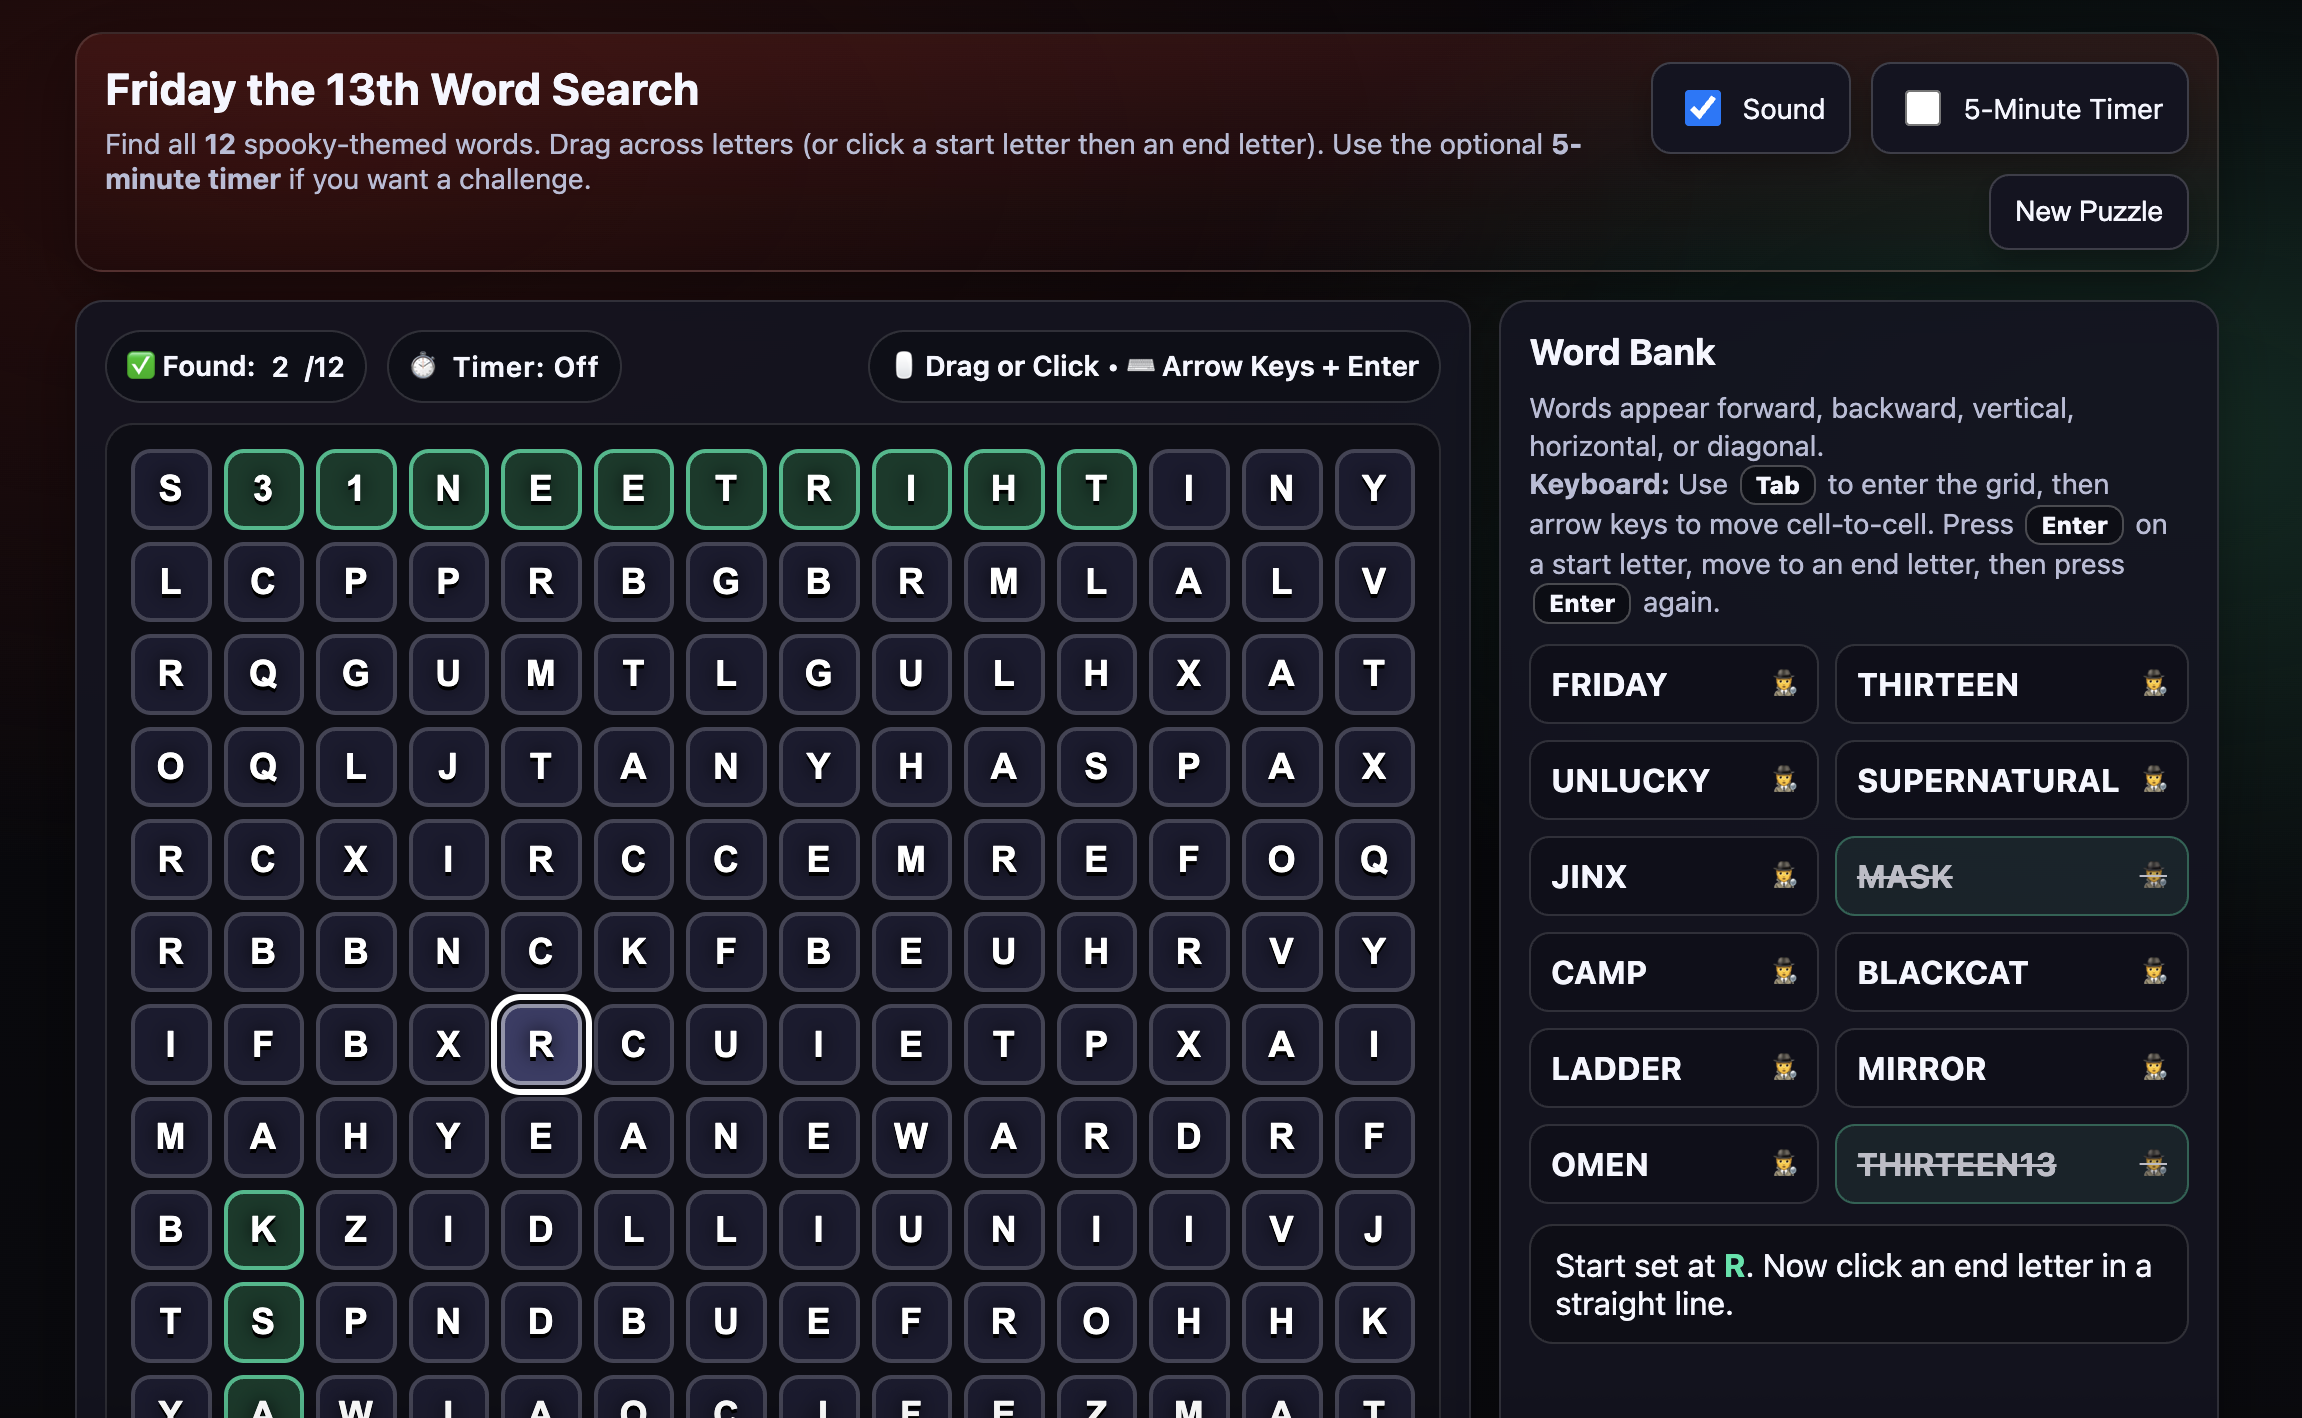Screen dimensions: 2302x1418
Task: Click the Q cell ending the R C X row
Action: point(1374,859)
